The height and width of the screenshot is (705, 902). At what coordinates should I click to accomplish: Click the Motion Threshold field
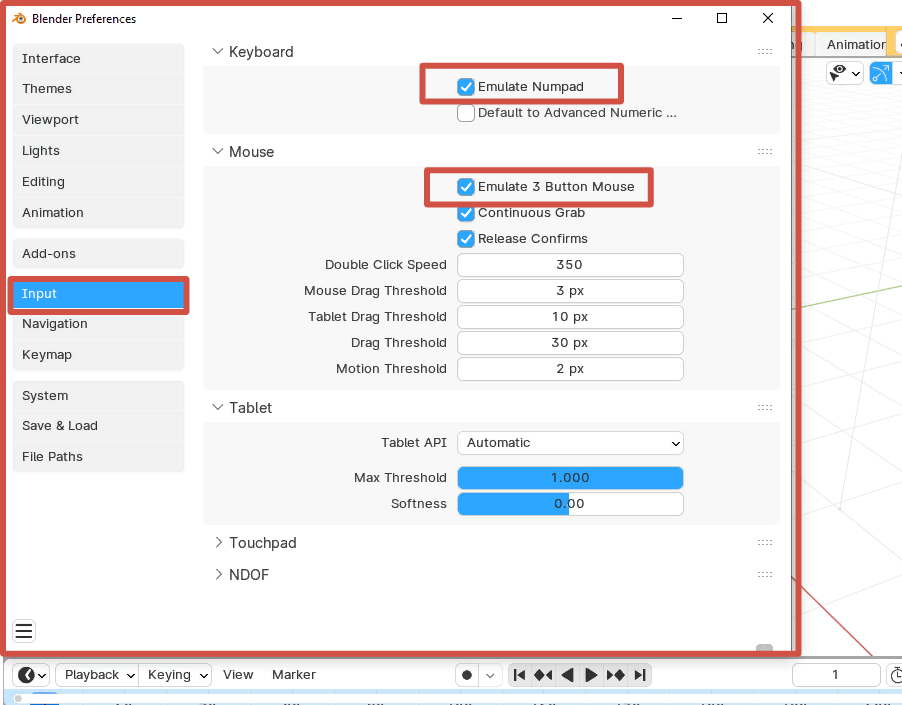[570, 369]
